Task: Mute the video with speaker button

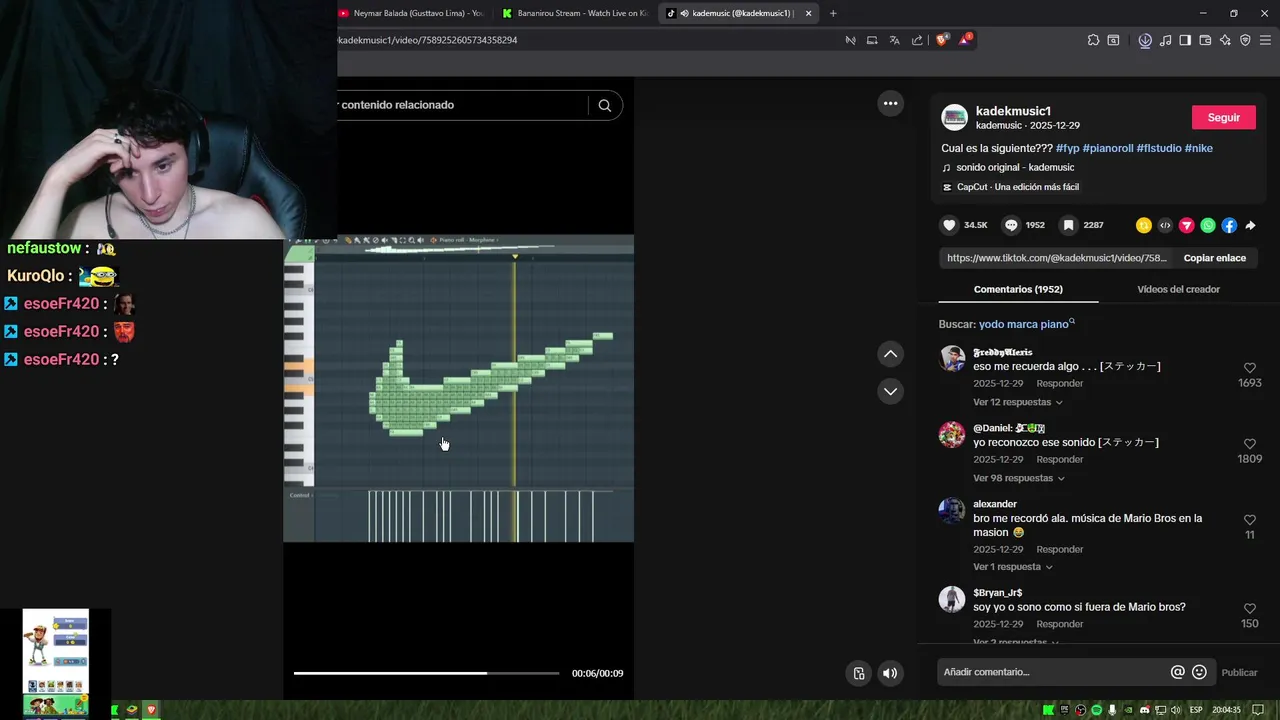Action: (890, 673)
